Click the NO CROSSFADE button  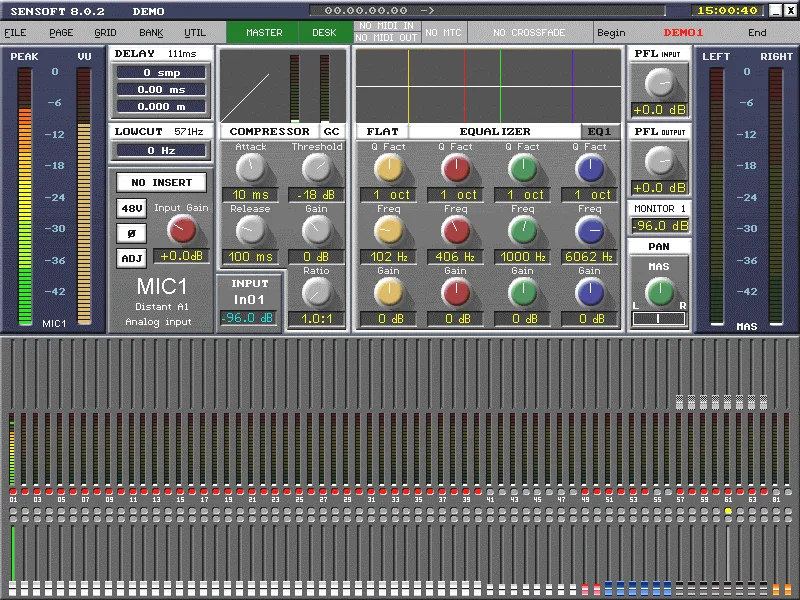[x=529, y=33]
